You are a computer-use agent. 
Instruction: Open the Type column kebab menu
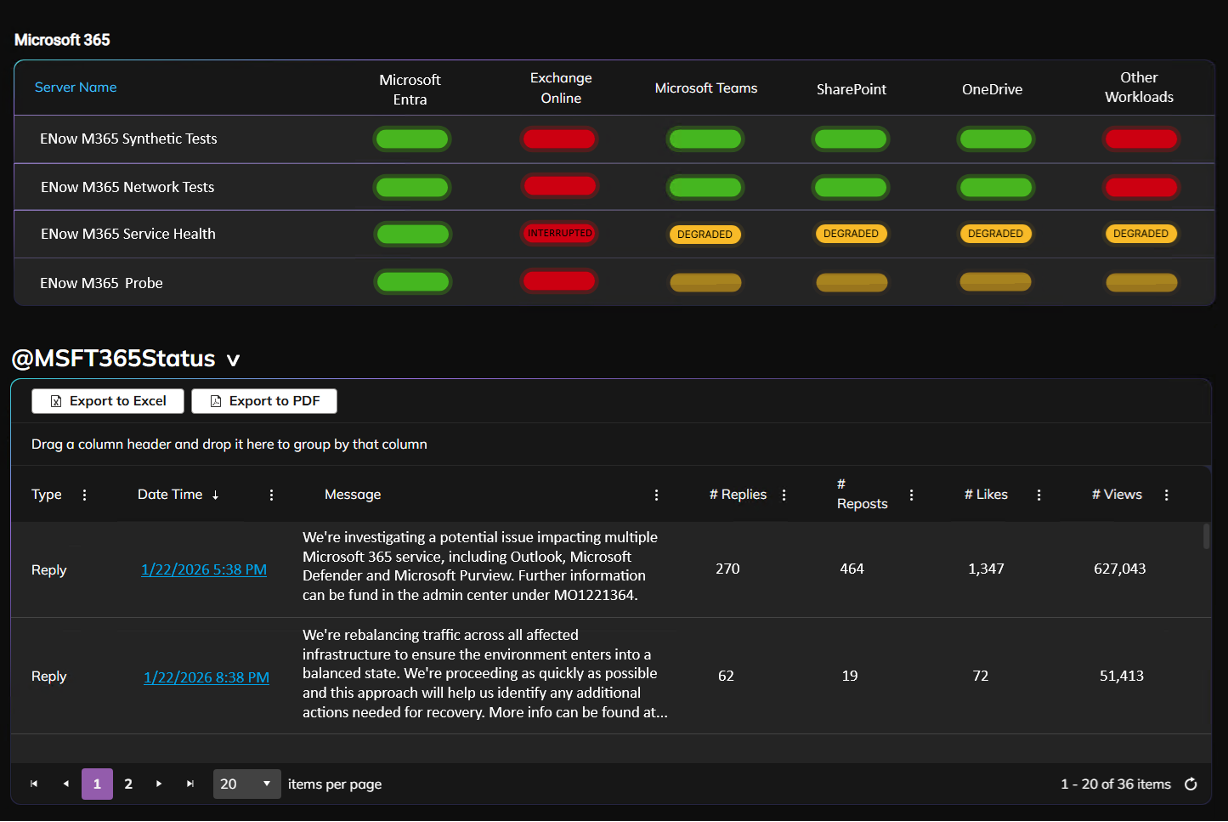84,494
